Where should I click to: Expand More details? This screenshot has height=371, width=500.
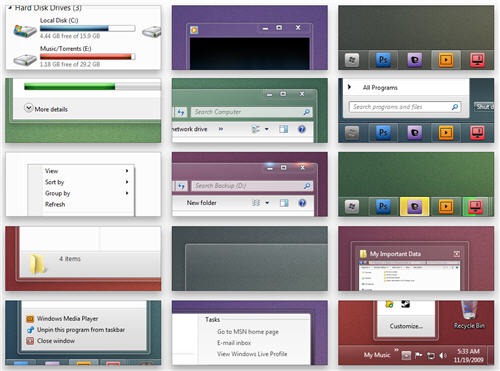[46, 109]
